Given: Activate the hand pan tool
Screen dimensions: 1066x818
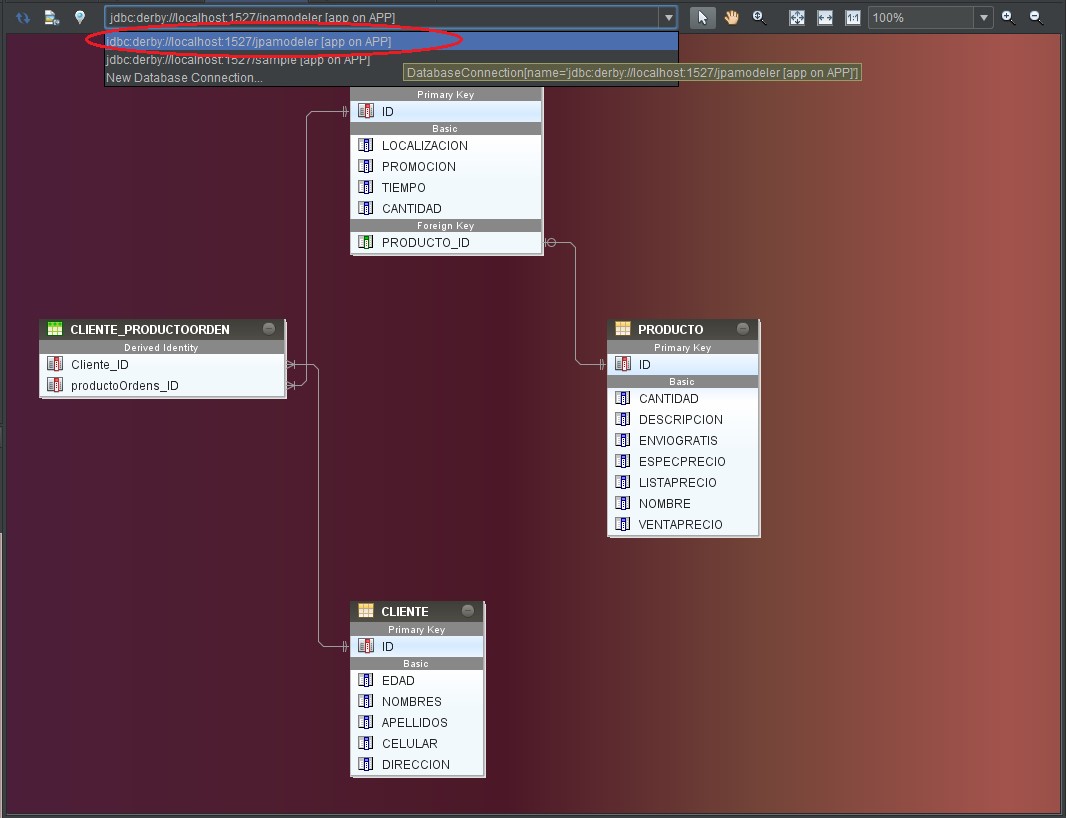Looking at the screenshot, I should pos(732,17).
